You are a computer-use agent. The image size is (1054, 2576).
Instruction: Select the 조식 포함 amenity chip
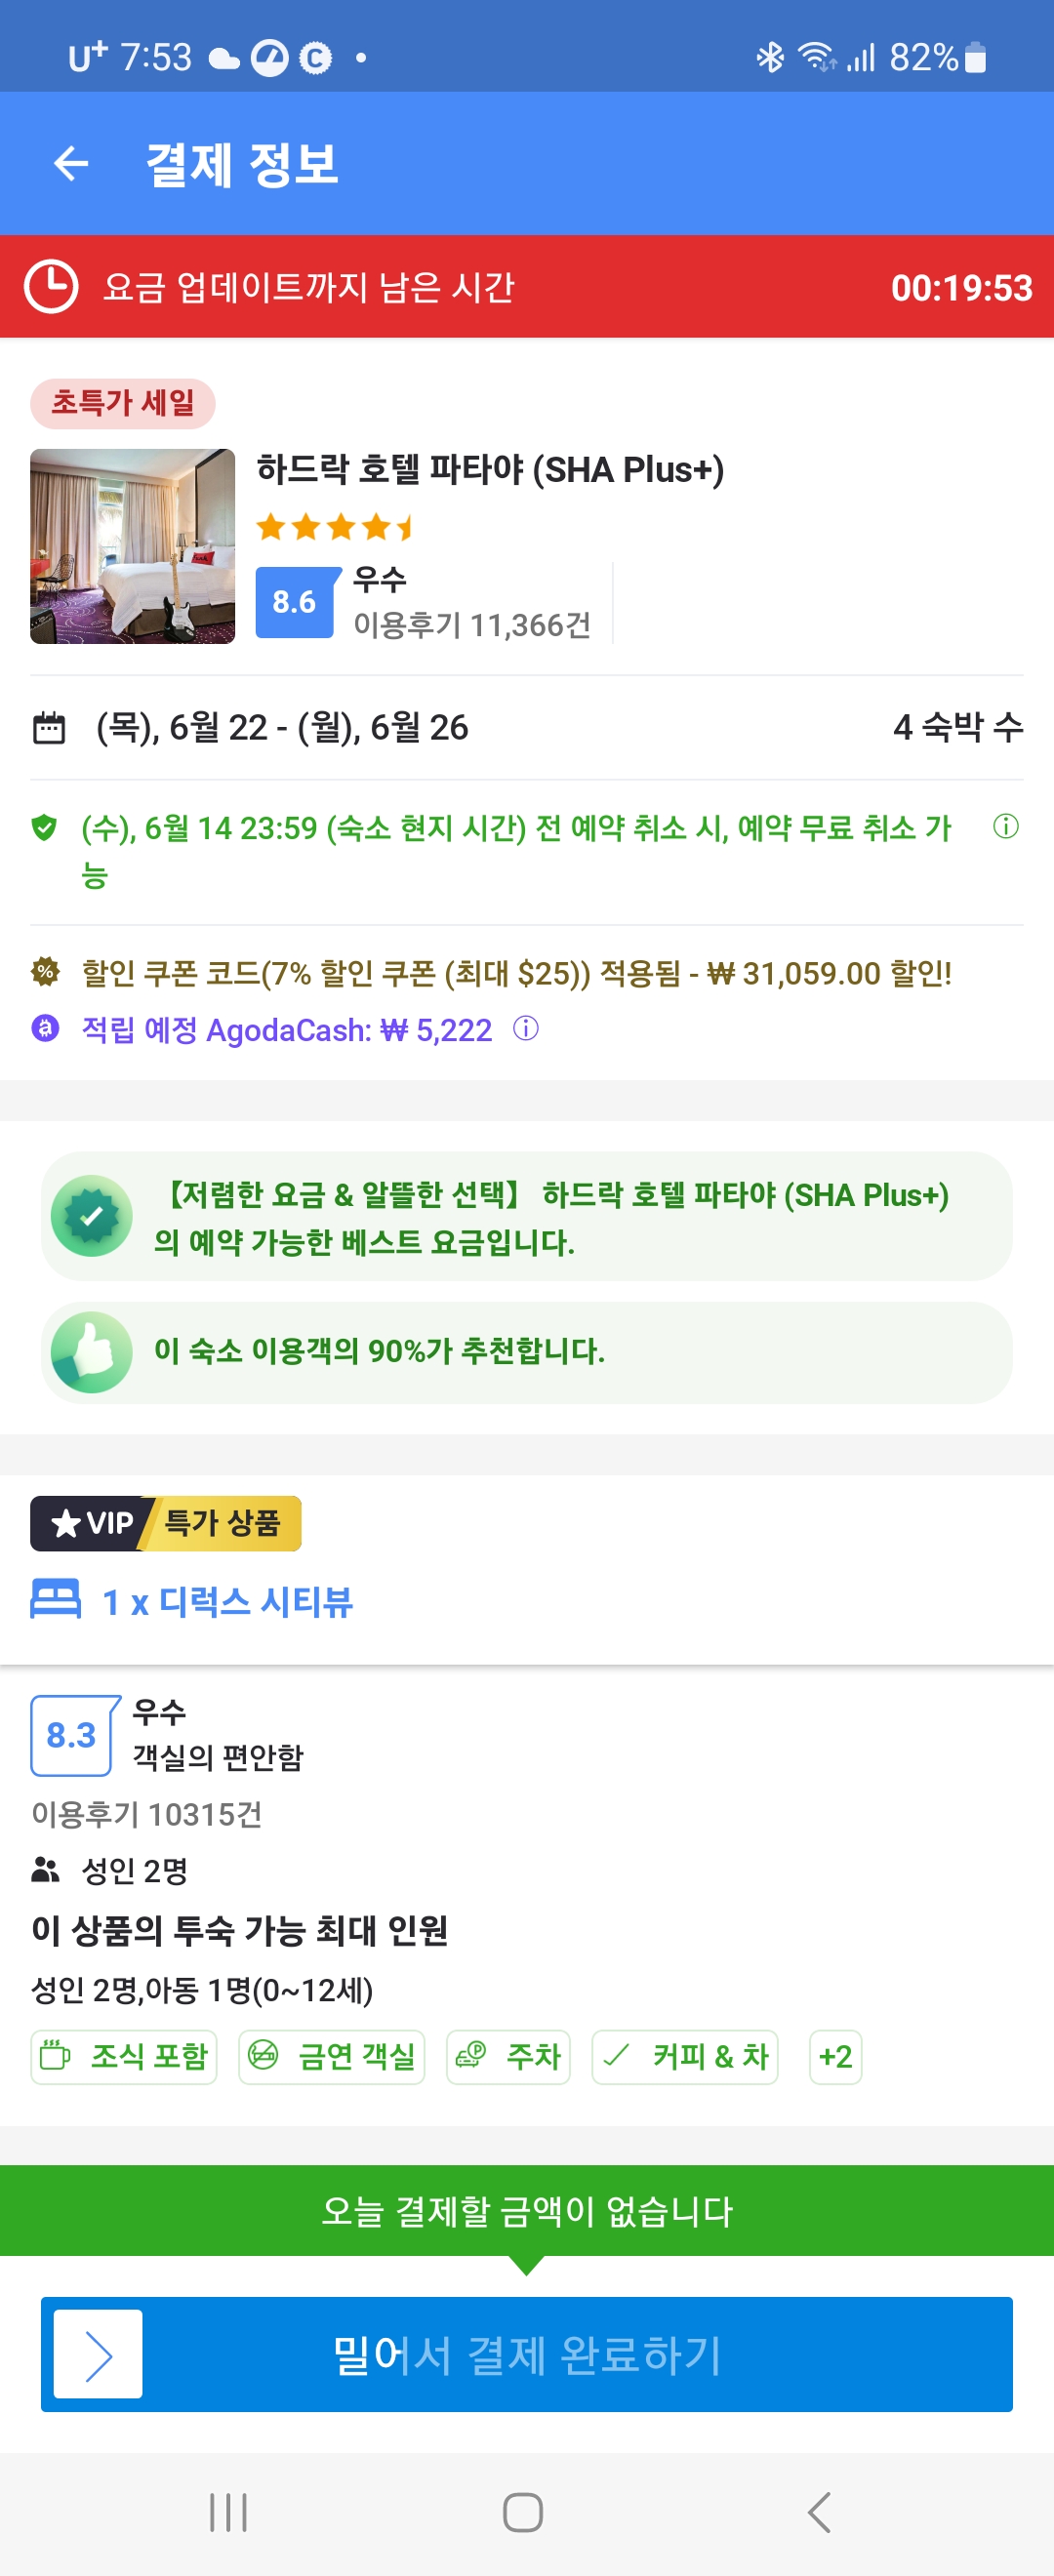pos(124,2056)
